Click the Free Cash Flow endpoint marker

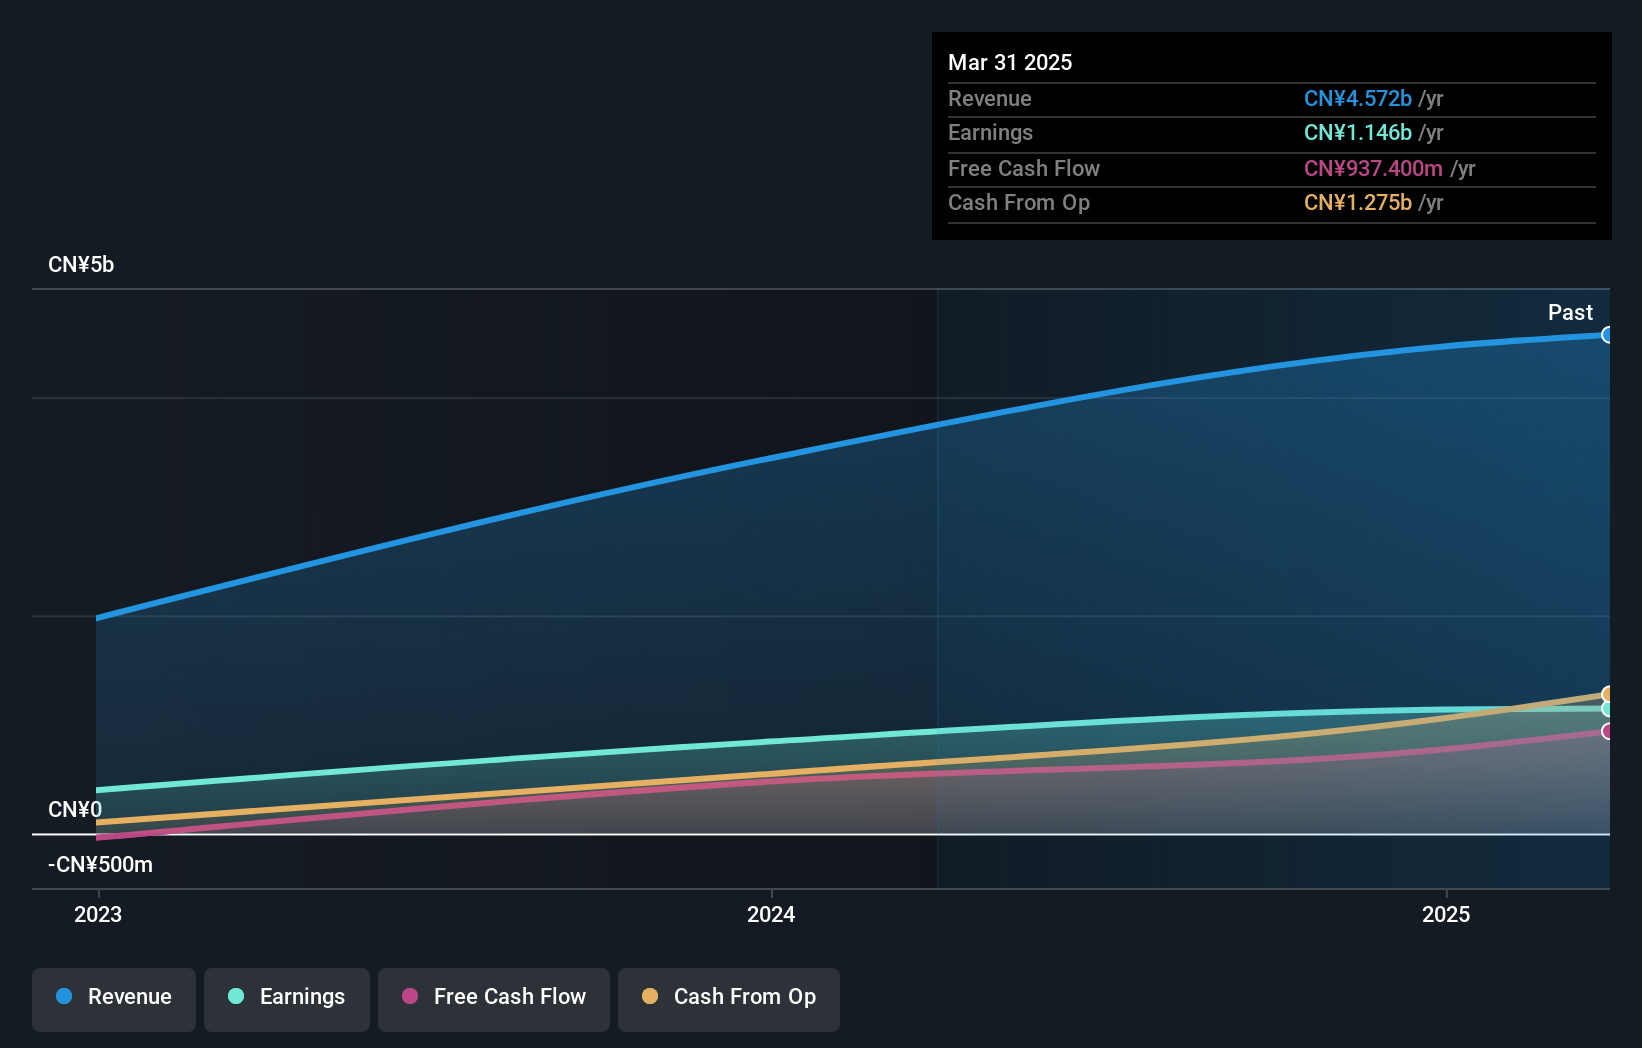click(1607, 731)
